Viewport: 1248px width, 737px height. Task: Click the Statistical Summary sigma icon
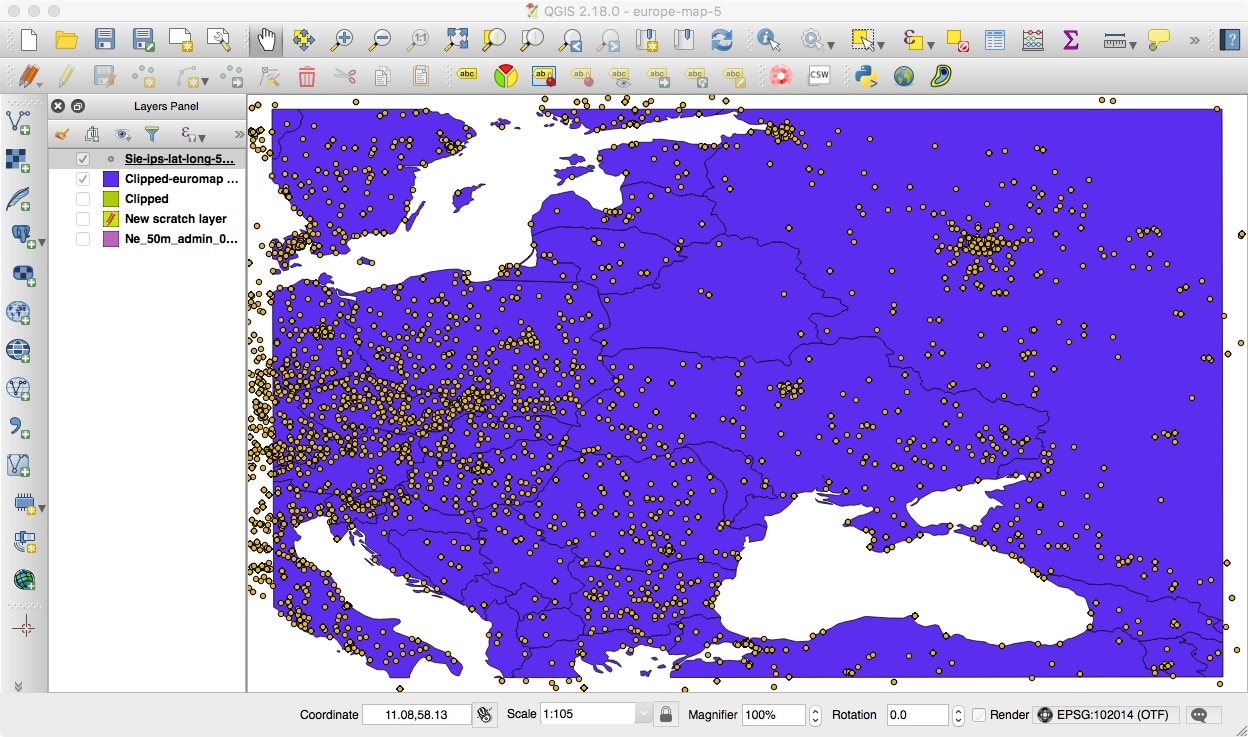pyautogui.click(x=1070, y=42)
